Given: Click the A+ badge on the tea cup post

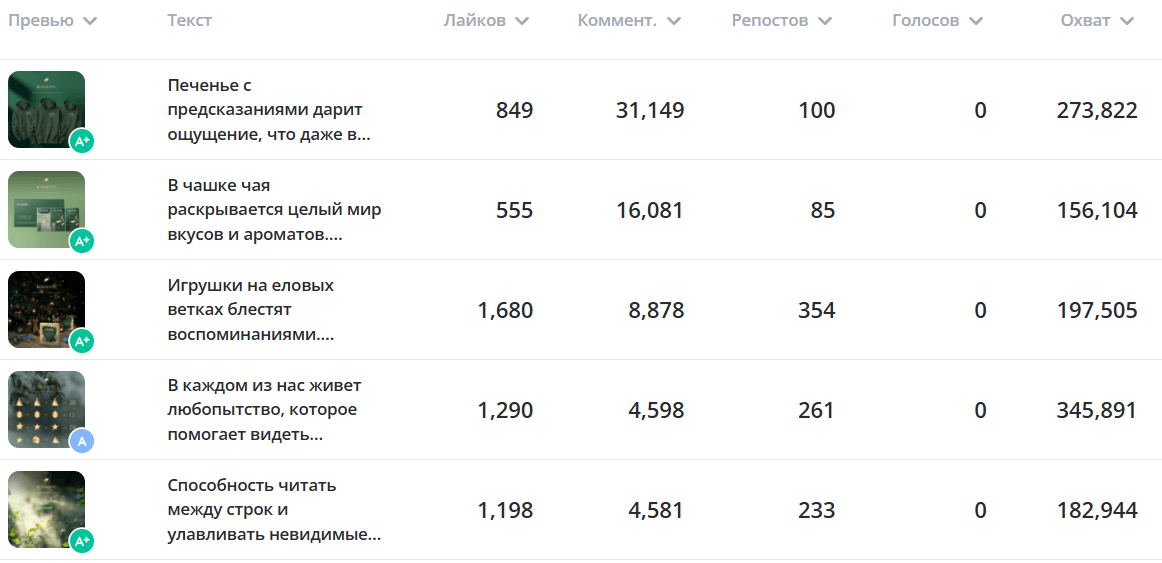Looking at the screenshot, I should [x=82, y=241].
